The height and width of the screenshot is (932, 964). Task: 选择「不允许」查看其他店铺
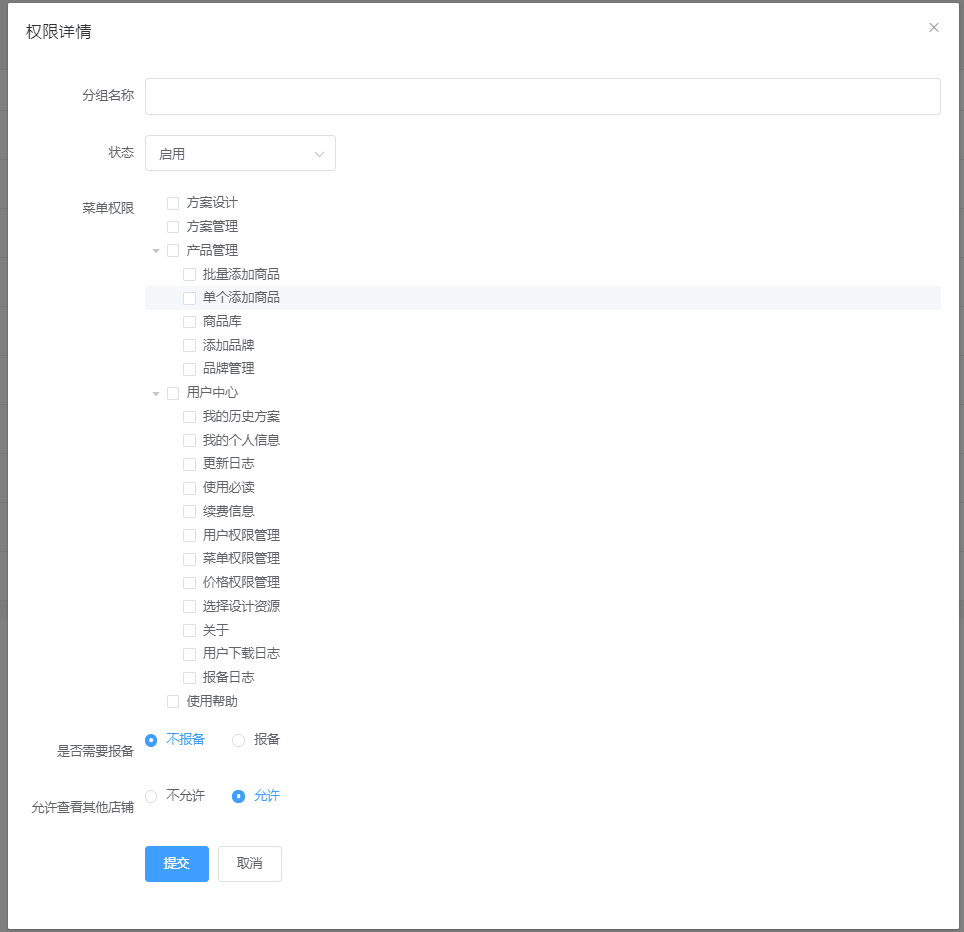pyautogui.click(x=150, y=796)
